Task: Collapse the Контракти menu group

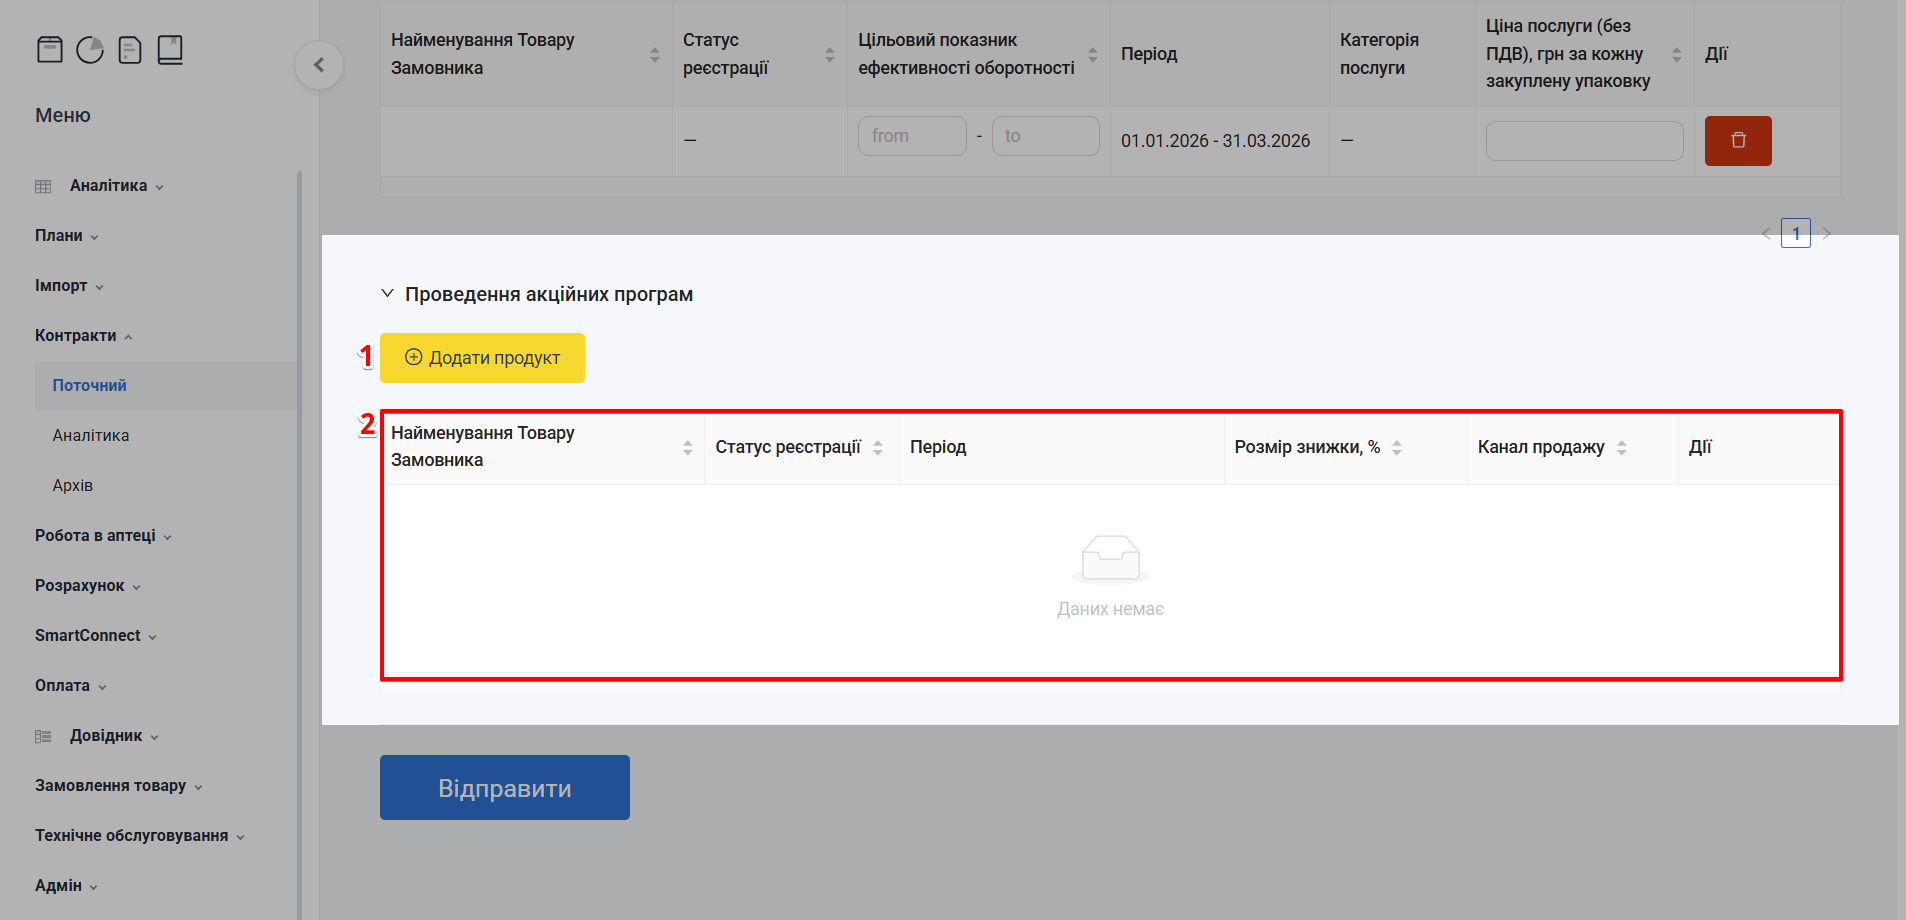Action: pyautogui.click(x=83, y=336)
